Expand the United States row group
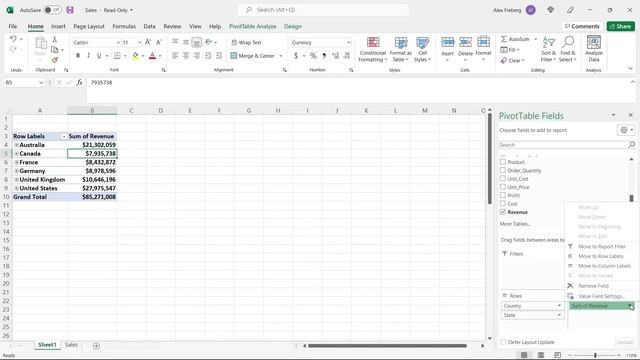 point(16,188)
